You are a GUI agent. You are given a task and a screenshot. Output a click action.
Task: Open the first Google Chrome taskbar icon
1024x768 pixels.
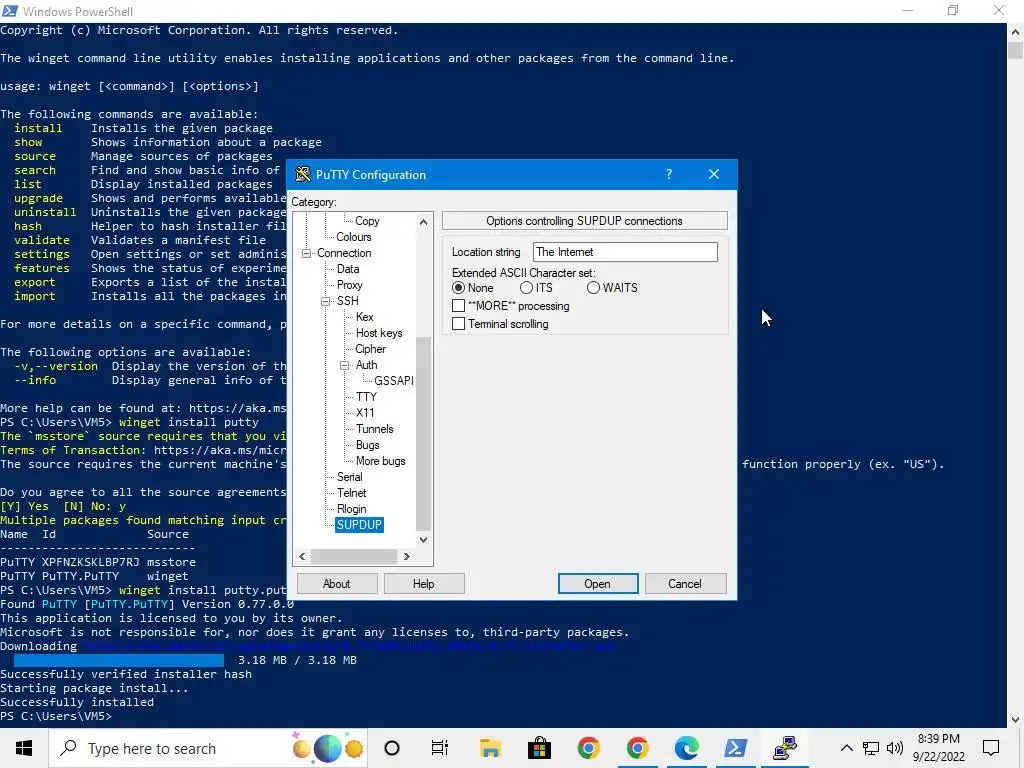pos(588,748)
